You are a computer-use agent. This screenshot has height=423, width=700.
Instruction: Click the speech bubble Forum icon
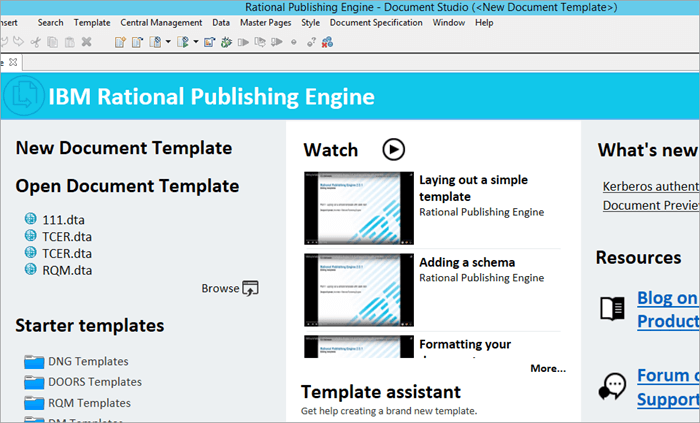[612, 386]
